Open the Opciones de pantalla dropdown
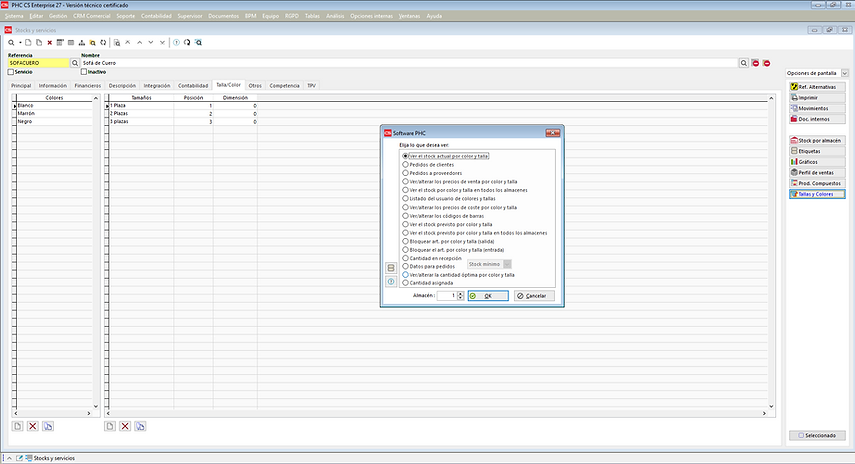Image resolution: width=855 pixels, height=464 pixels. (845, 73)
